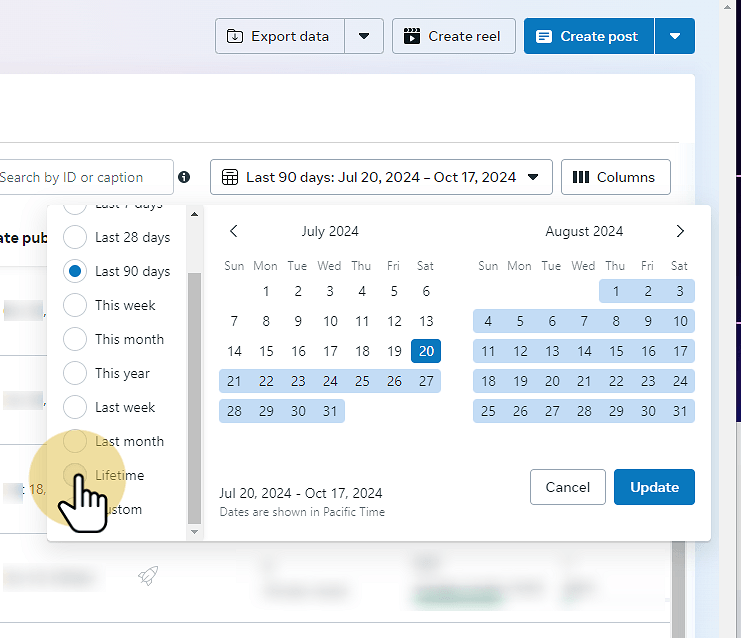The width and height of the screenshot is (741, 638).
Task: Click the Create reel clapperboard icon
Action: click(412, 36)
